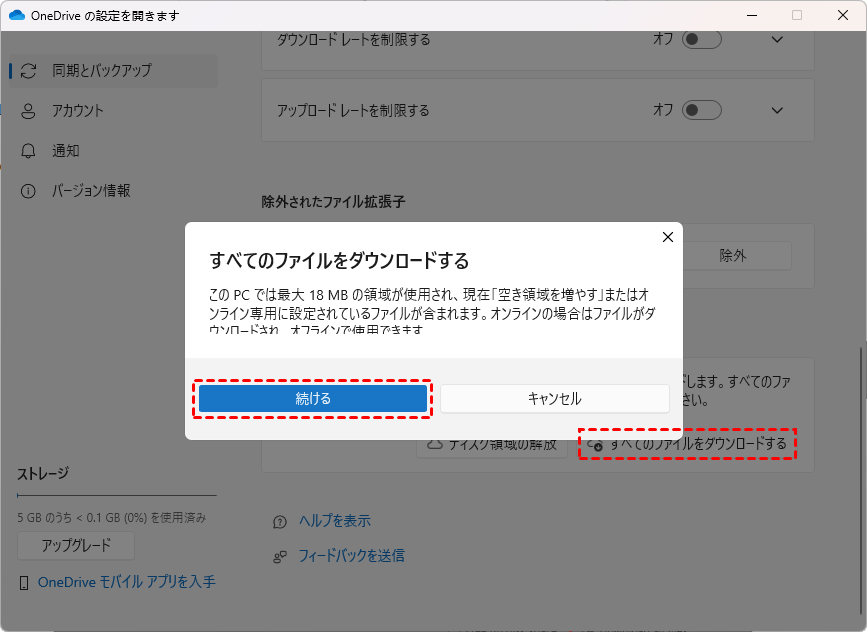The height and width of the screenshot is (632, 867).
Task: Click the help question mark icon
Action: point(280,522)
